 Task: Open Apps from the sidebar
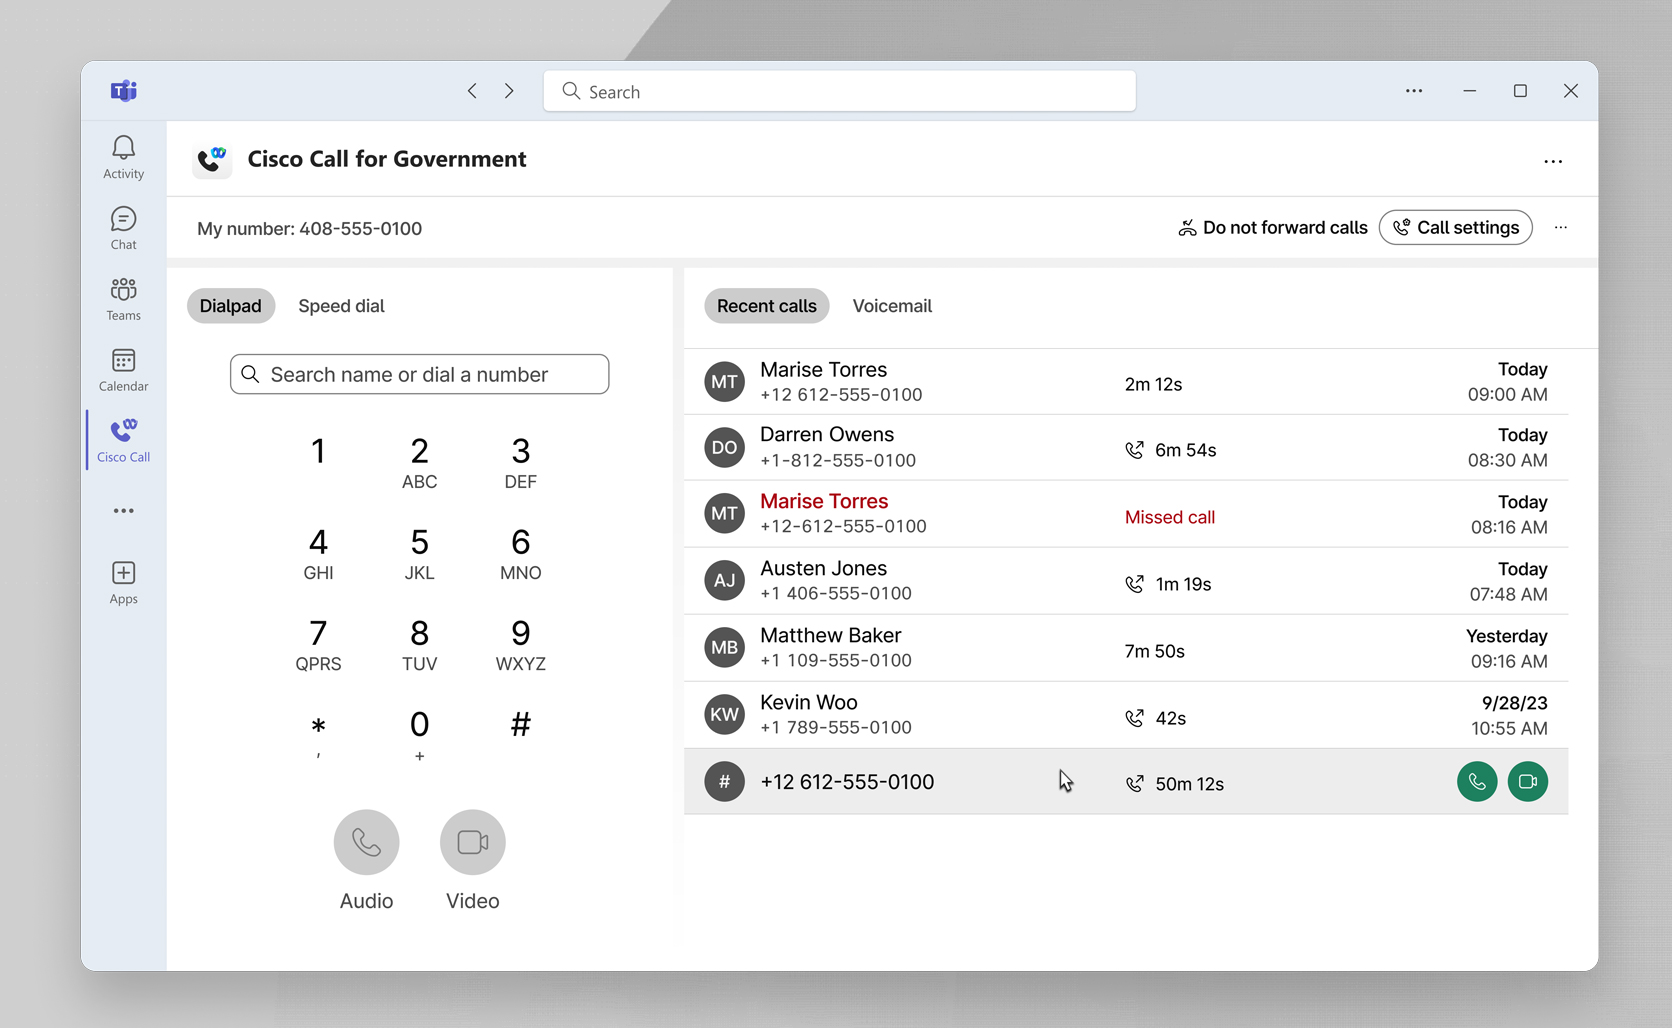(x=123, y=582)
